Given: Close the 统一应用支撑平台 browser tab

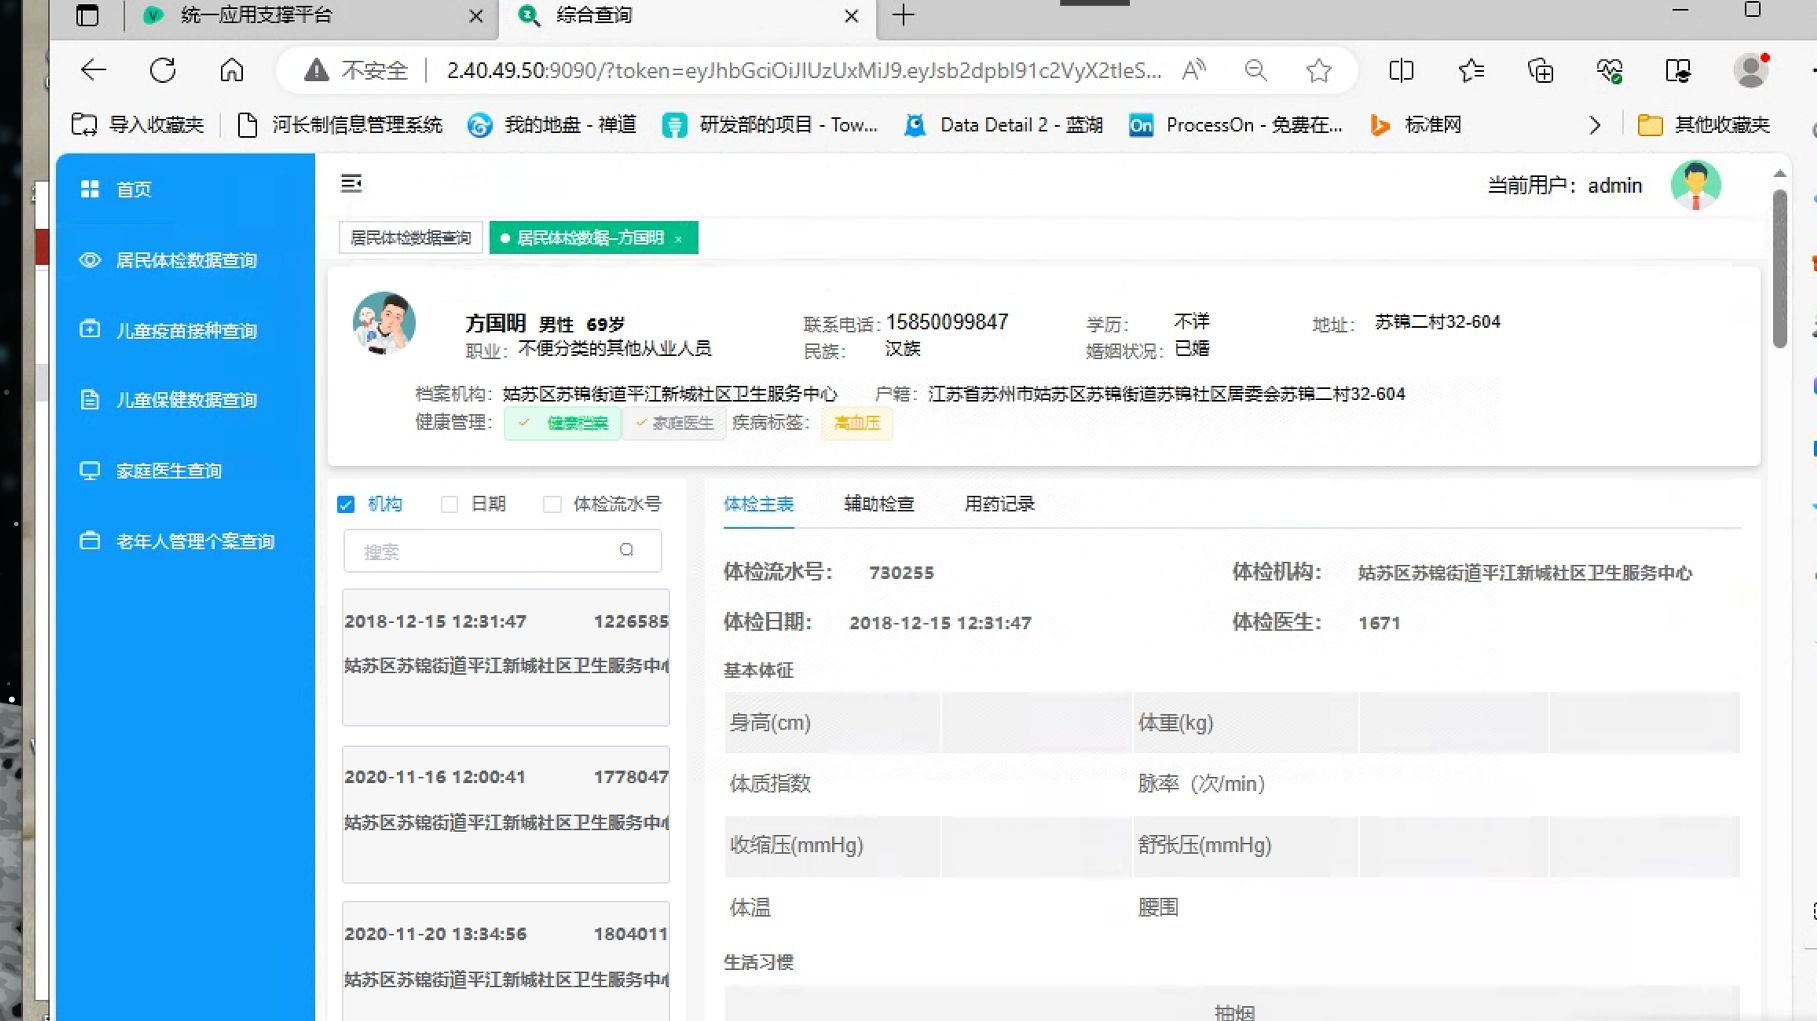Looking at the screenshot, I should tap(476, 16).
